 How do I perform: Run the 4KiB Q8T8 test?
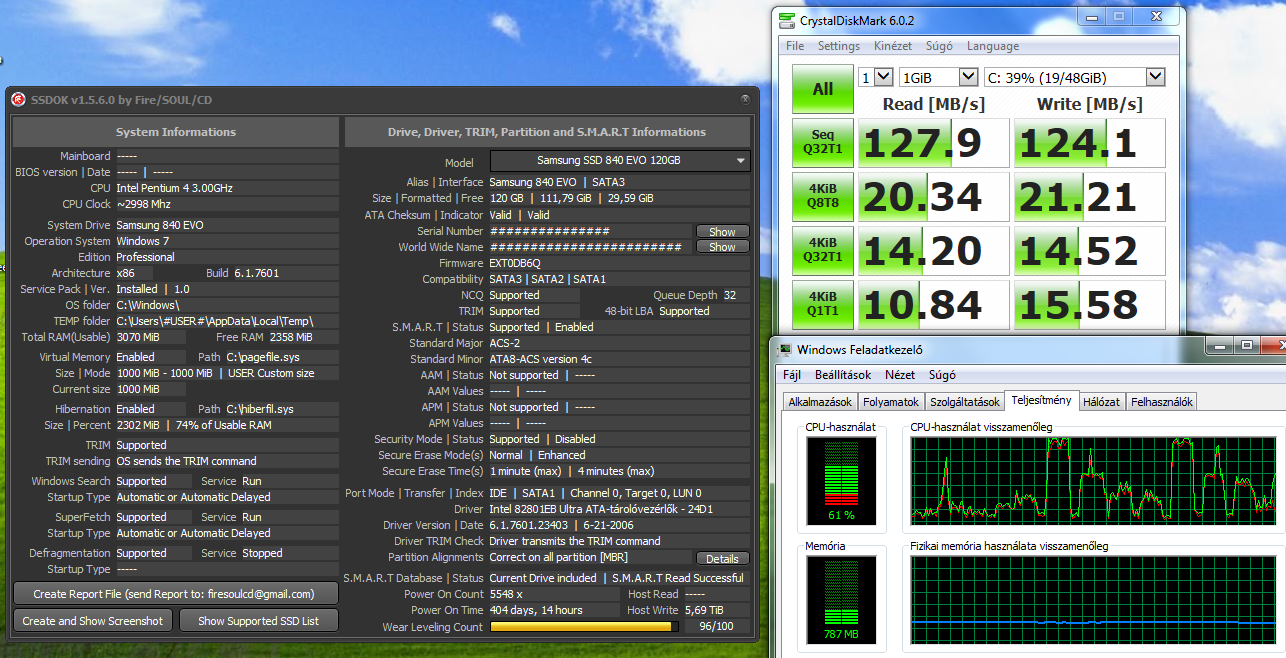point(823,196)
